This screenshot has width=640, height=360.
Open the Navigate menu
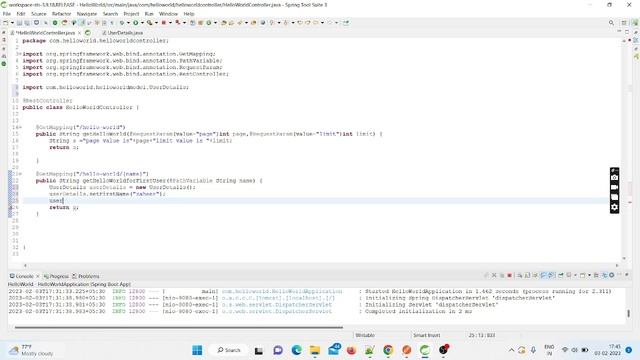pyautogui.click(x=87, y=14)
